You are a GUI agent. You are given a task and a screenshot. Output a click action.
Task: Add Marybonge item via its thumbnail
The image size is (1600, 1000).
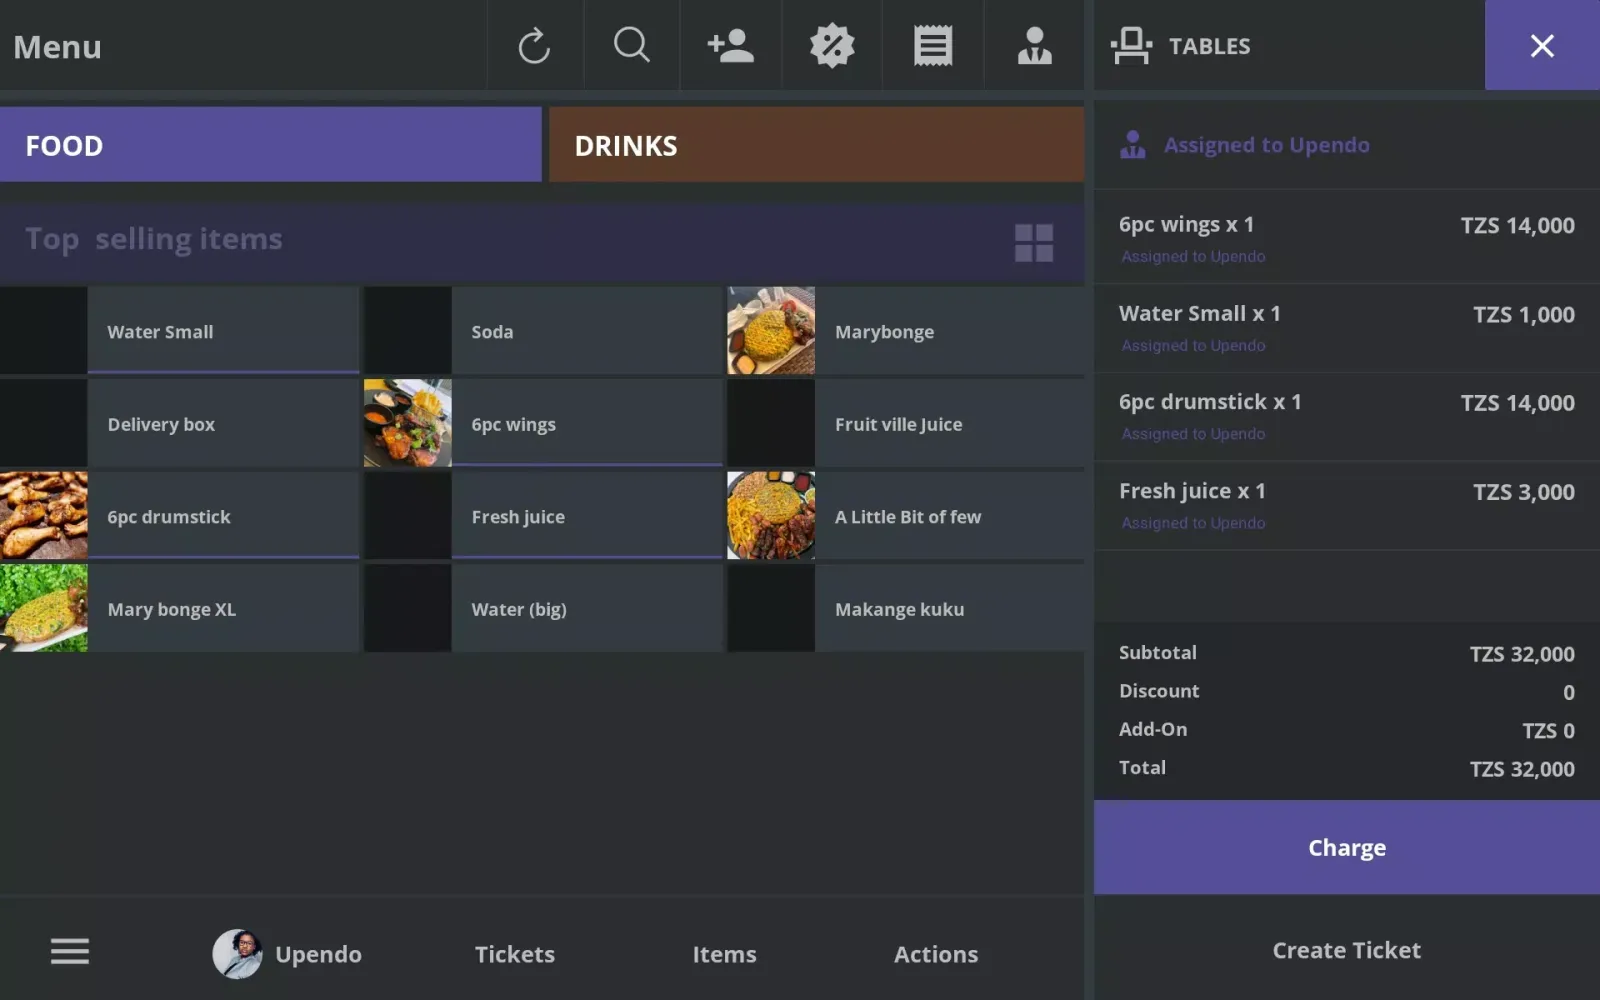(771, 331)
